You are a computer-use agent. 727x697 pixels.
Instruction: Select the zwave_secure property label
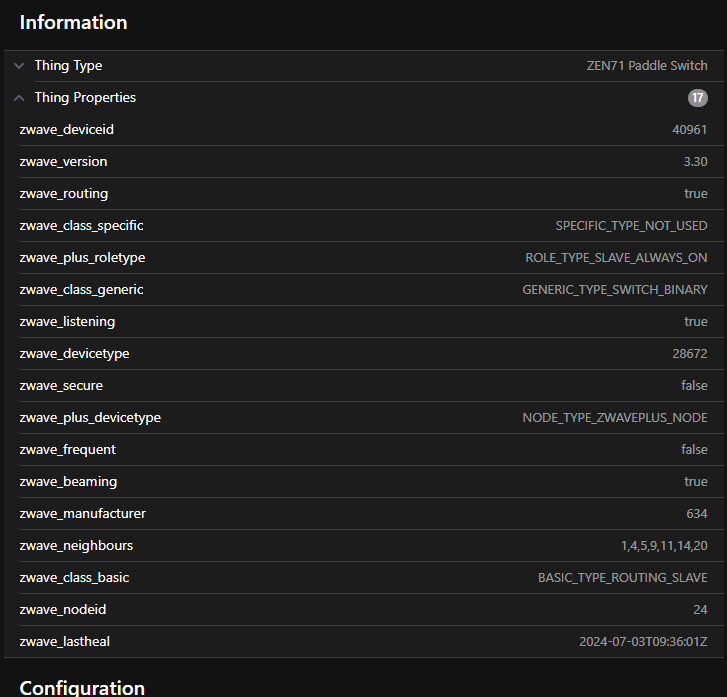[61, 386]
